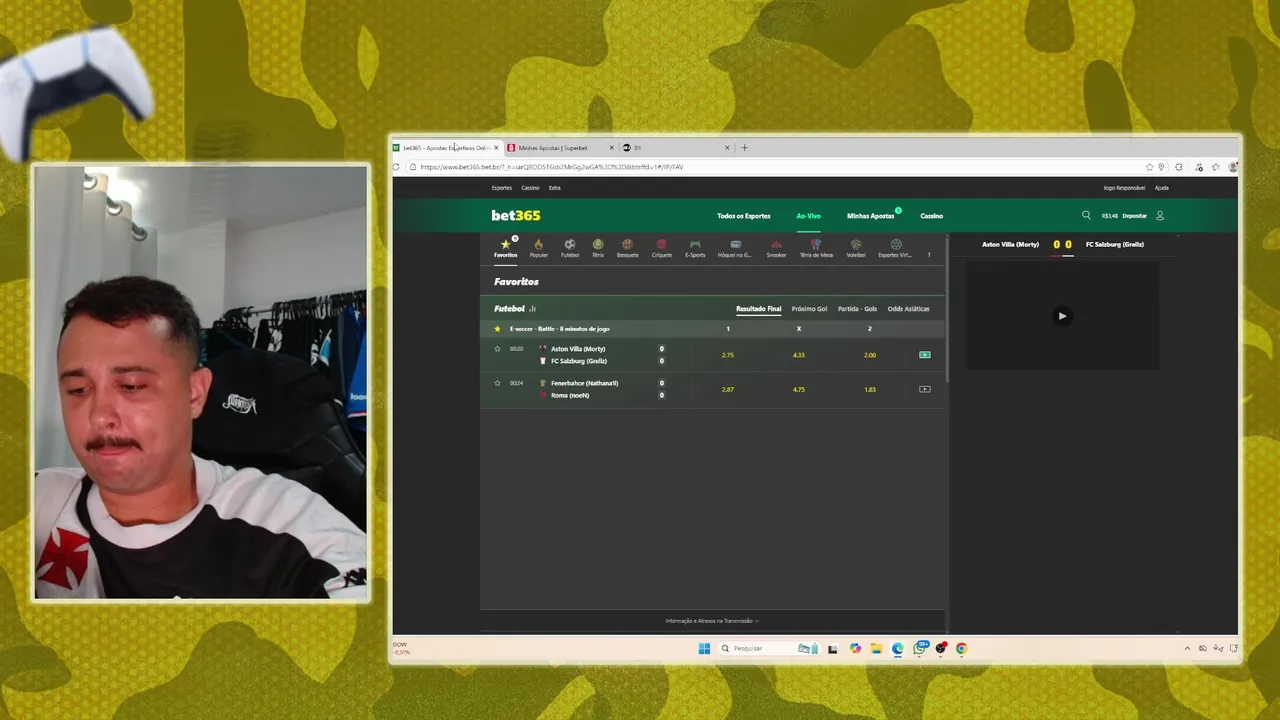
Task: Bet on FC Salzburg at 2.00
Action: point(869,355)
